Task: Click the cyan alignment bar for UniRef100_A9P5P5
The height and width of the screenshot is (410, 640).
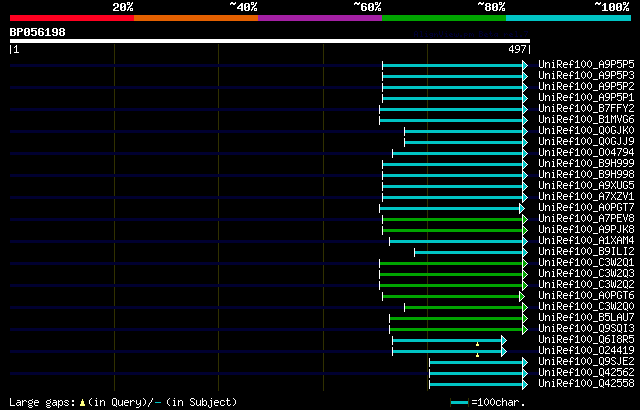Action: click(453, 65)
